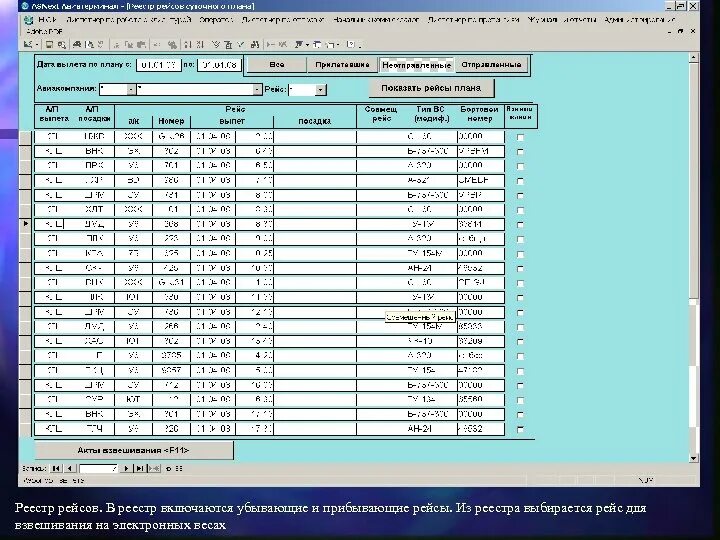Click the Paste toolbar icon
Image resolution: width=720 pixels, height=540 pixels.
coord(141,45)
